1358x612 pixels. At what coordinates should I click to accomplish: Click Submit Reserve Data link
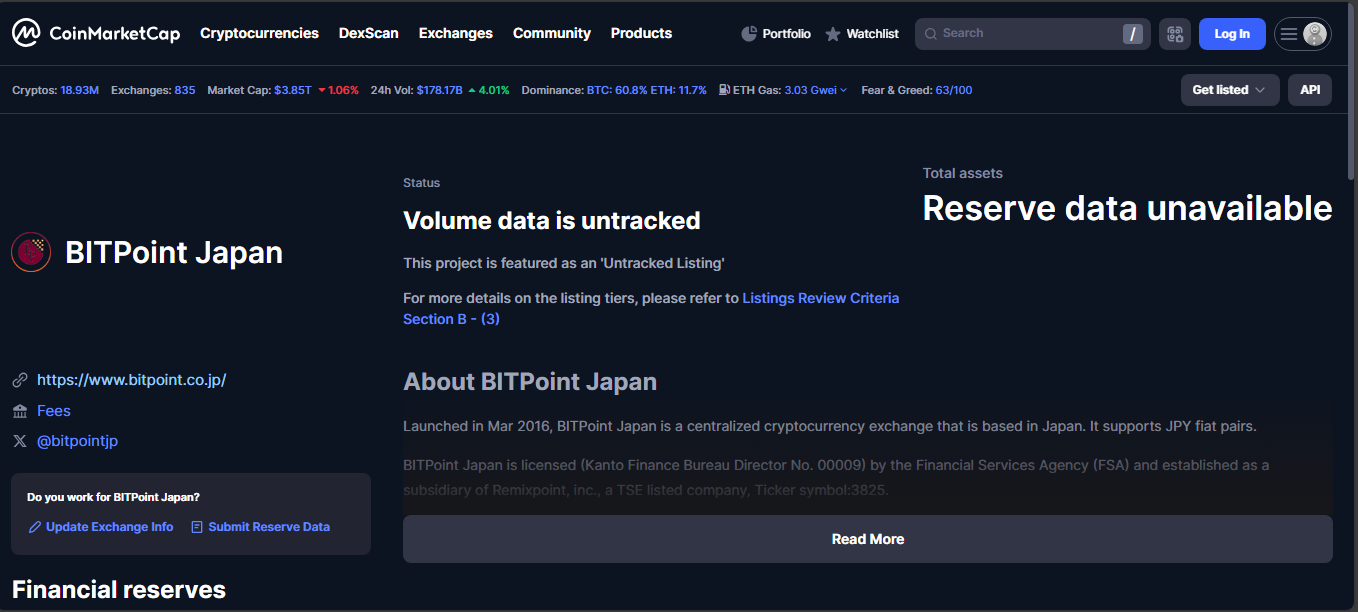[x=268, y=527]
